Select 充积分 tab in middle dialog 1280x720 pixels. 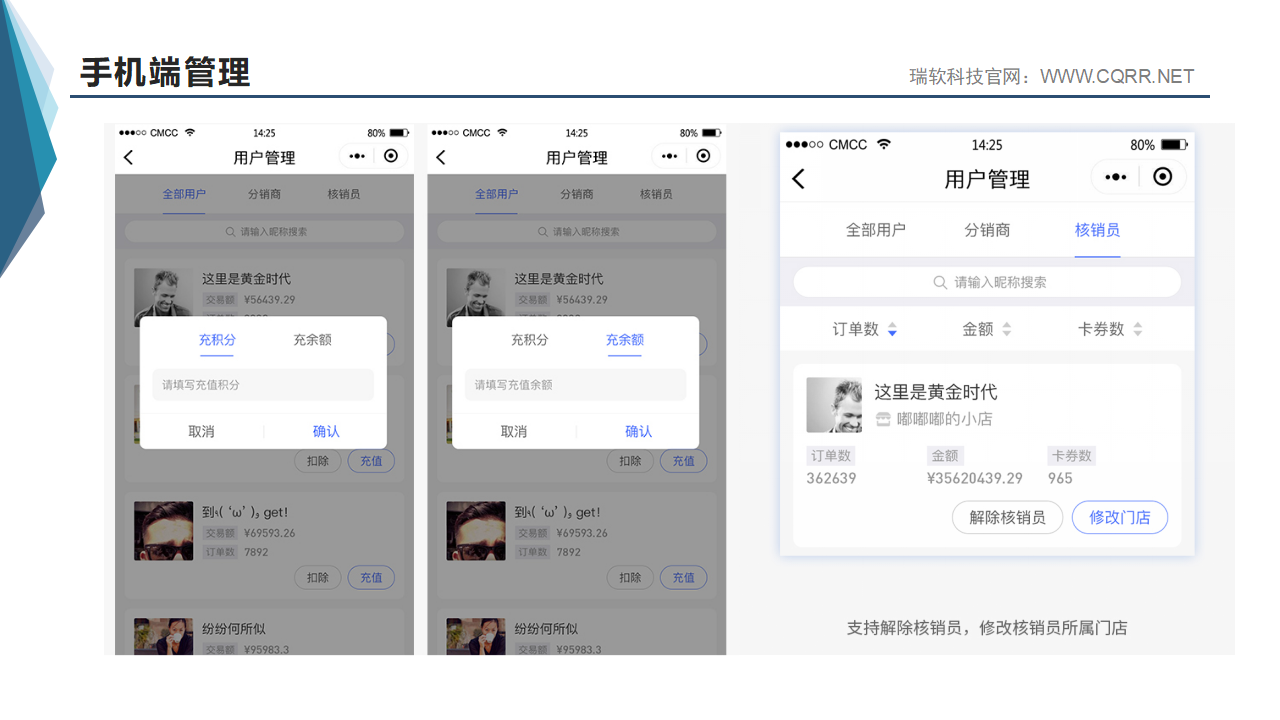click(x=530, y=340)
